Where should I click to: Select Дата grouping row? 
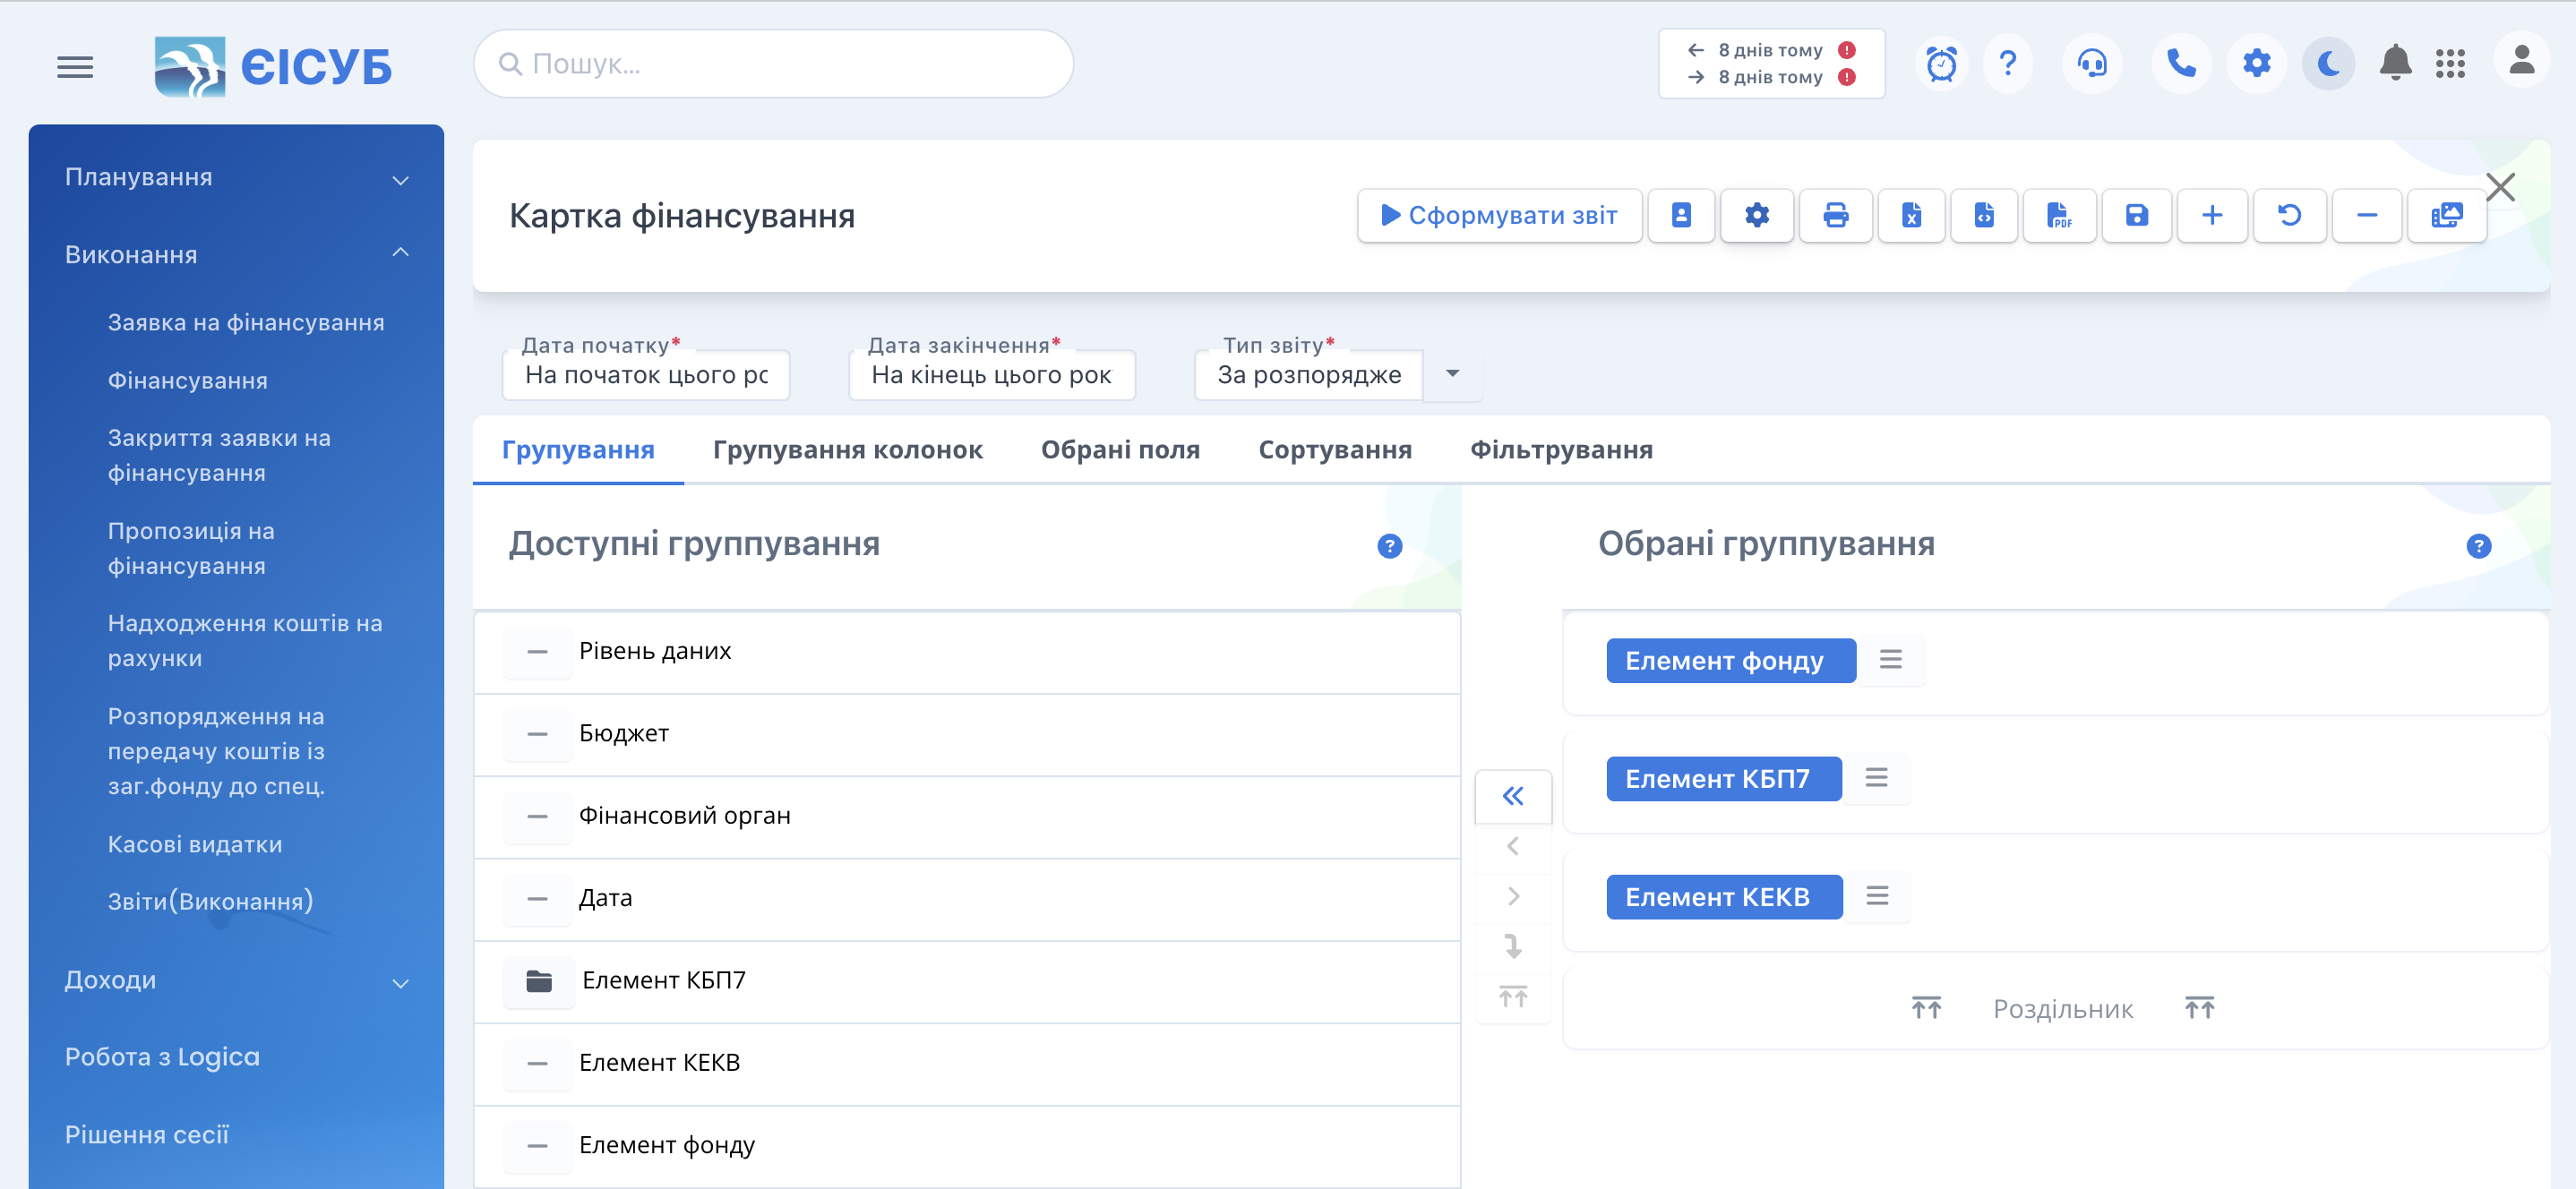click(x=967, y=899)
